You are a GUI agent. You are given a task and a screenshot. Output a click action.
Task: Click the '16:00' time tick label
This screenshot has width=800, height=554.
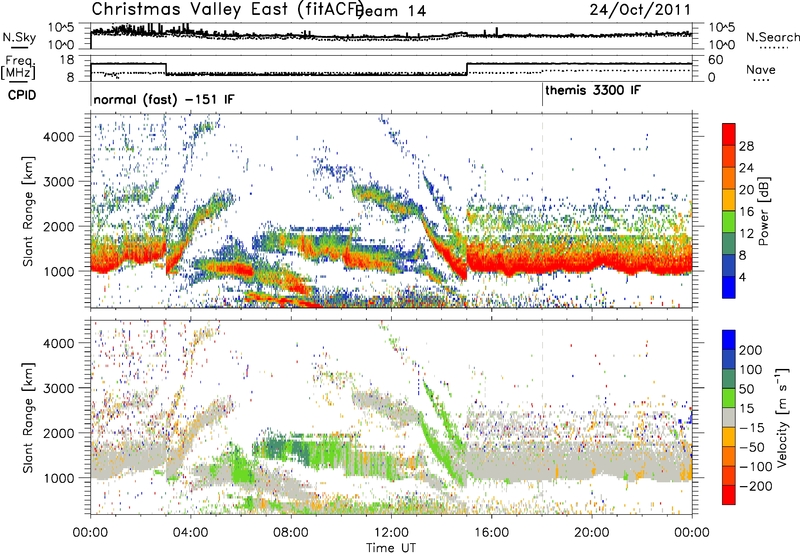tap(491, 533)
